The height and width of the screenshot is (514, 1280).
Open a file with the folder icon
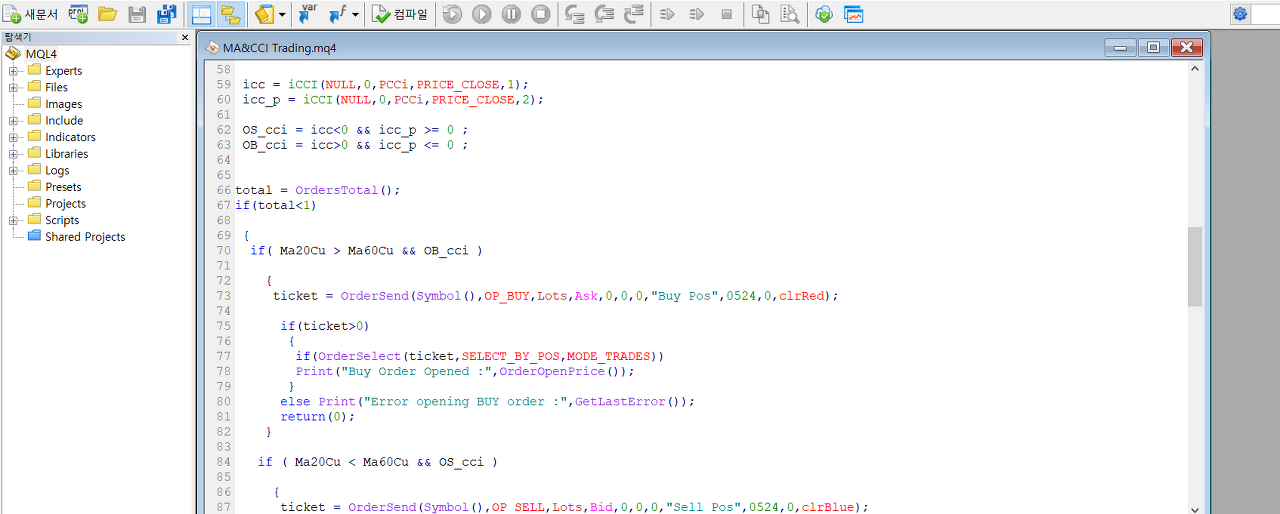tap(107, 14)
